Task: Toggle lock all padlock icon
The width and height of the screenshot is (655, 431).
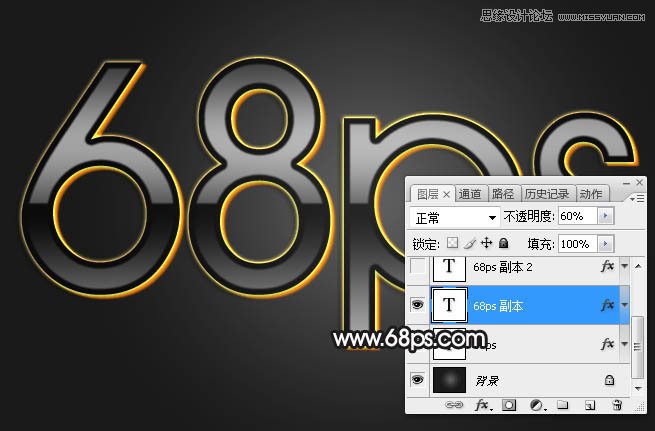Action: [503, 243]
